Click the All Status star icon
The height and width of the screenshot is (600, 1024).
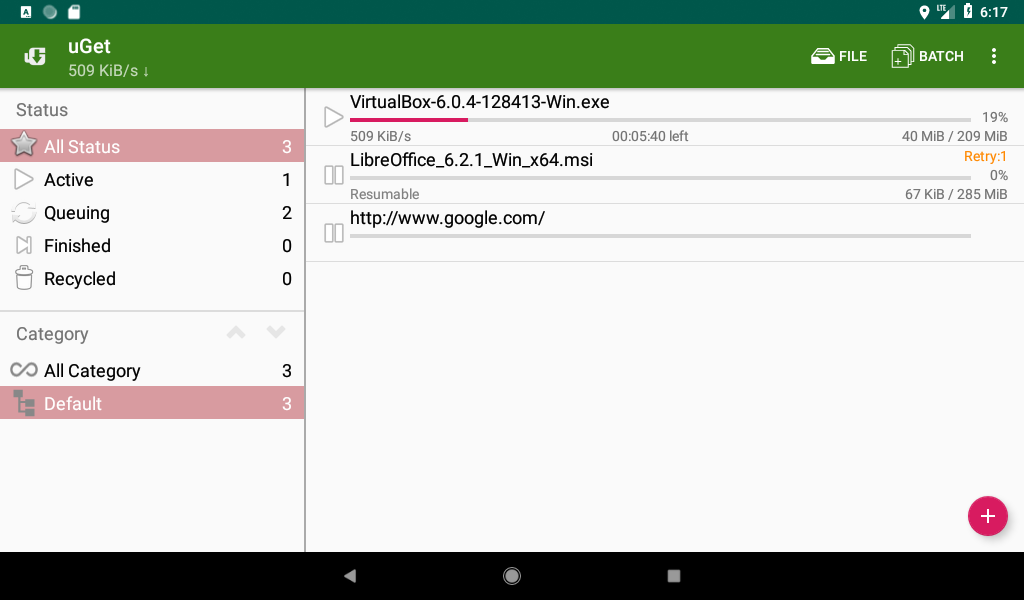click(24, 144)
